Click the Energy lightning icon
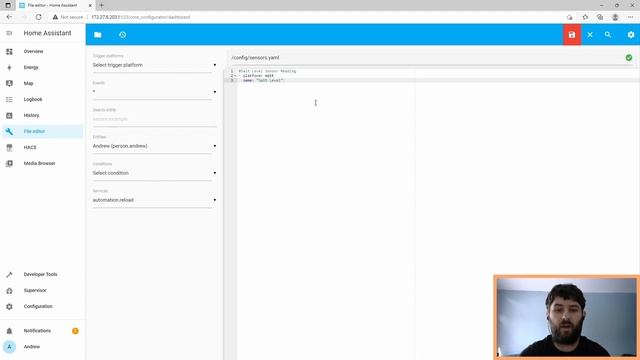 9,67
